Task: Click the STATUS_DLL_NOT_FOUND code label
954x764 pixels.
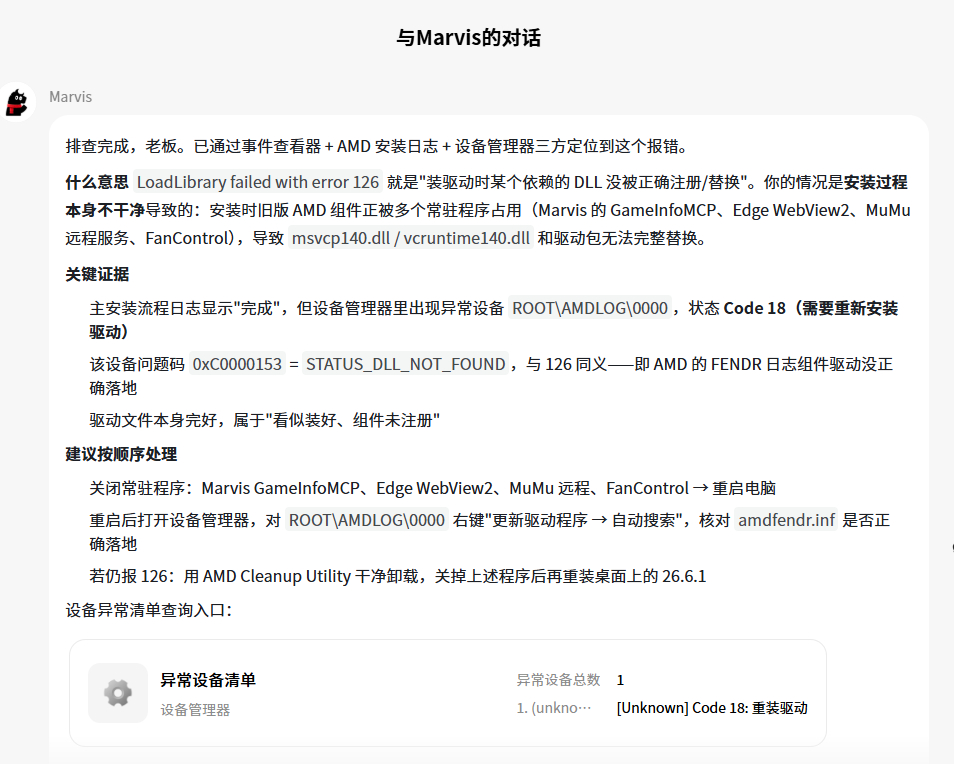Action: (405, 364)
